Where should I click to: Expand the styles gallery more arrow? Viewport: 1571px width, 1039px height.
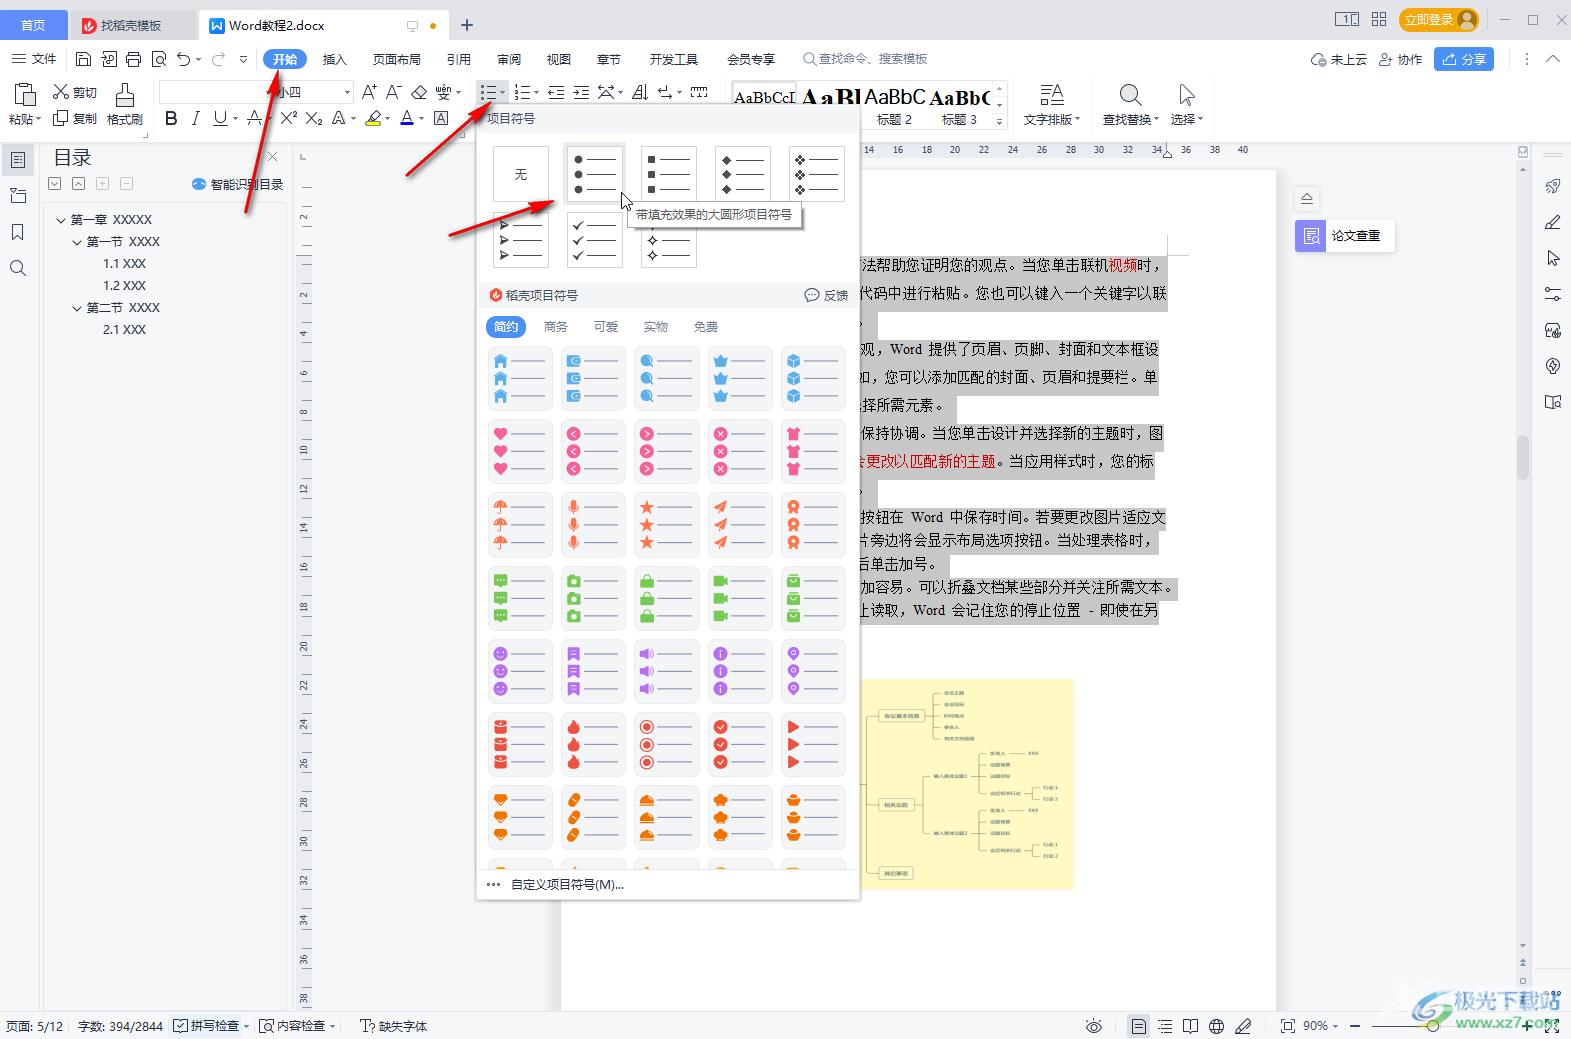tap(999, 120)
